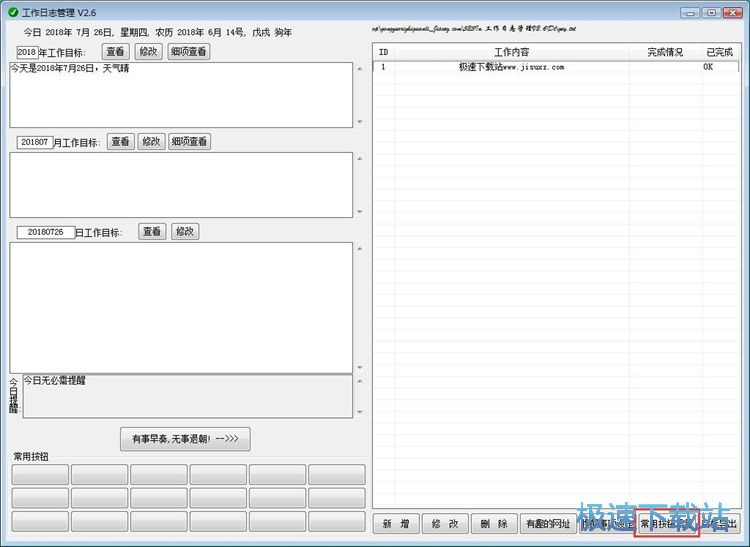This screenshot has width=750, height=547.
Task: Click 修改 beside 日工作目标
Action: 185,231
